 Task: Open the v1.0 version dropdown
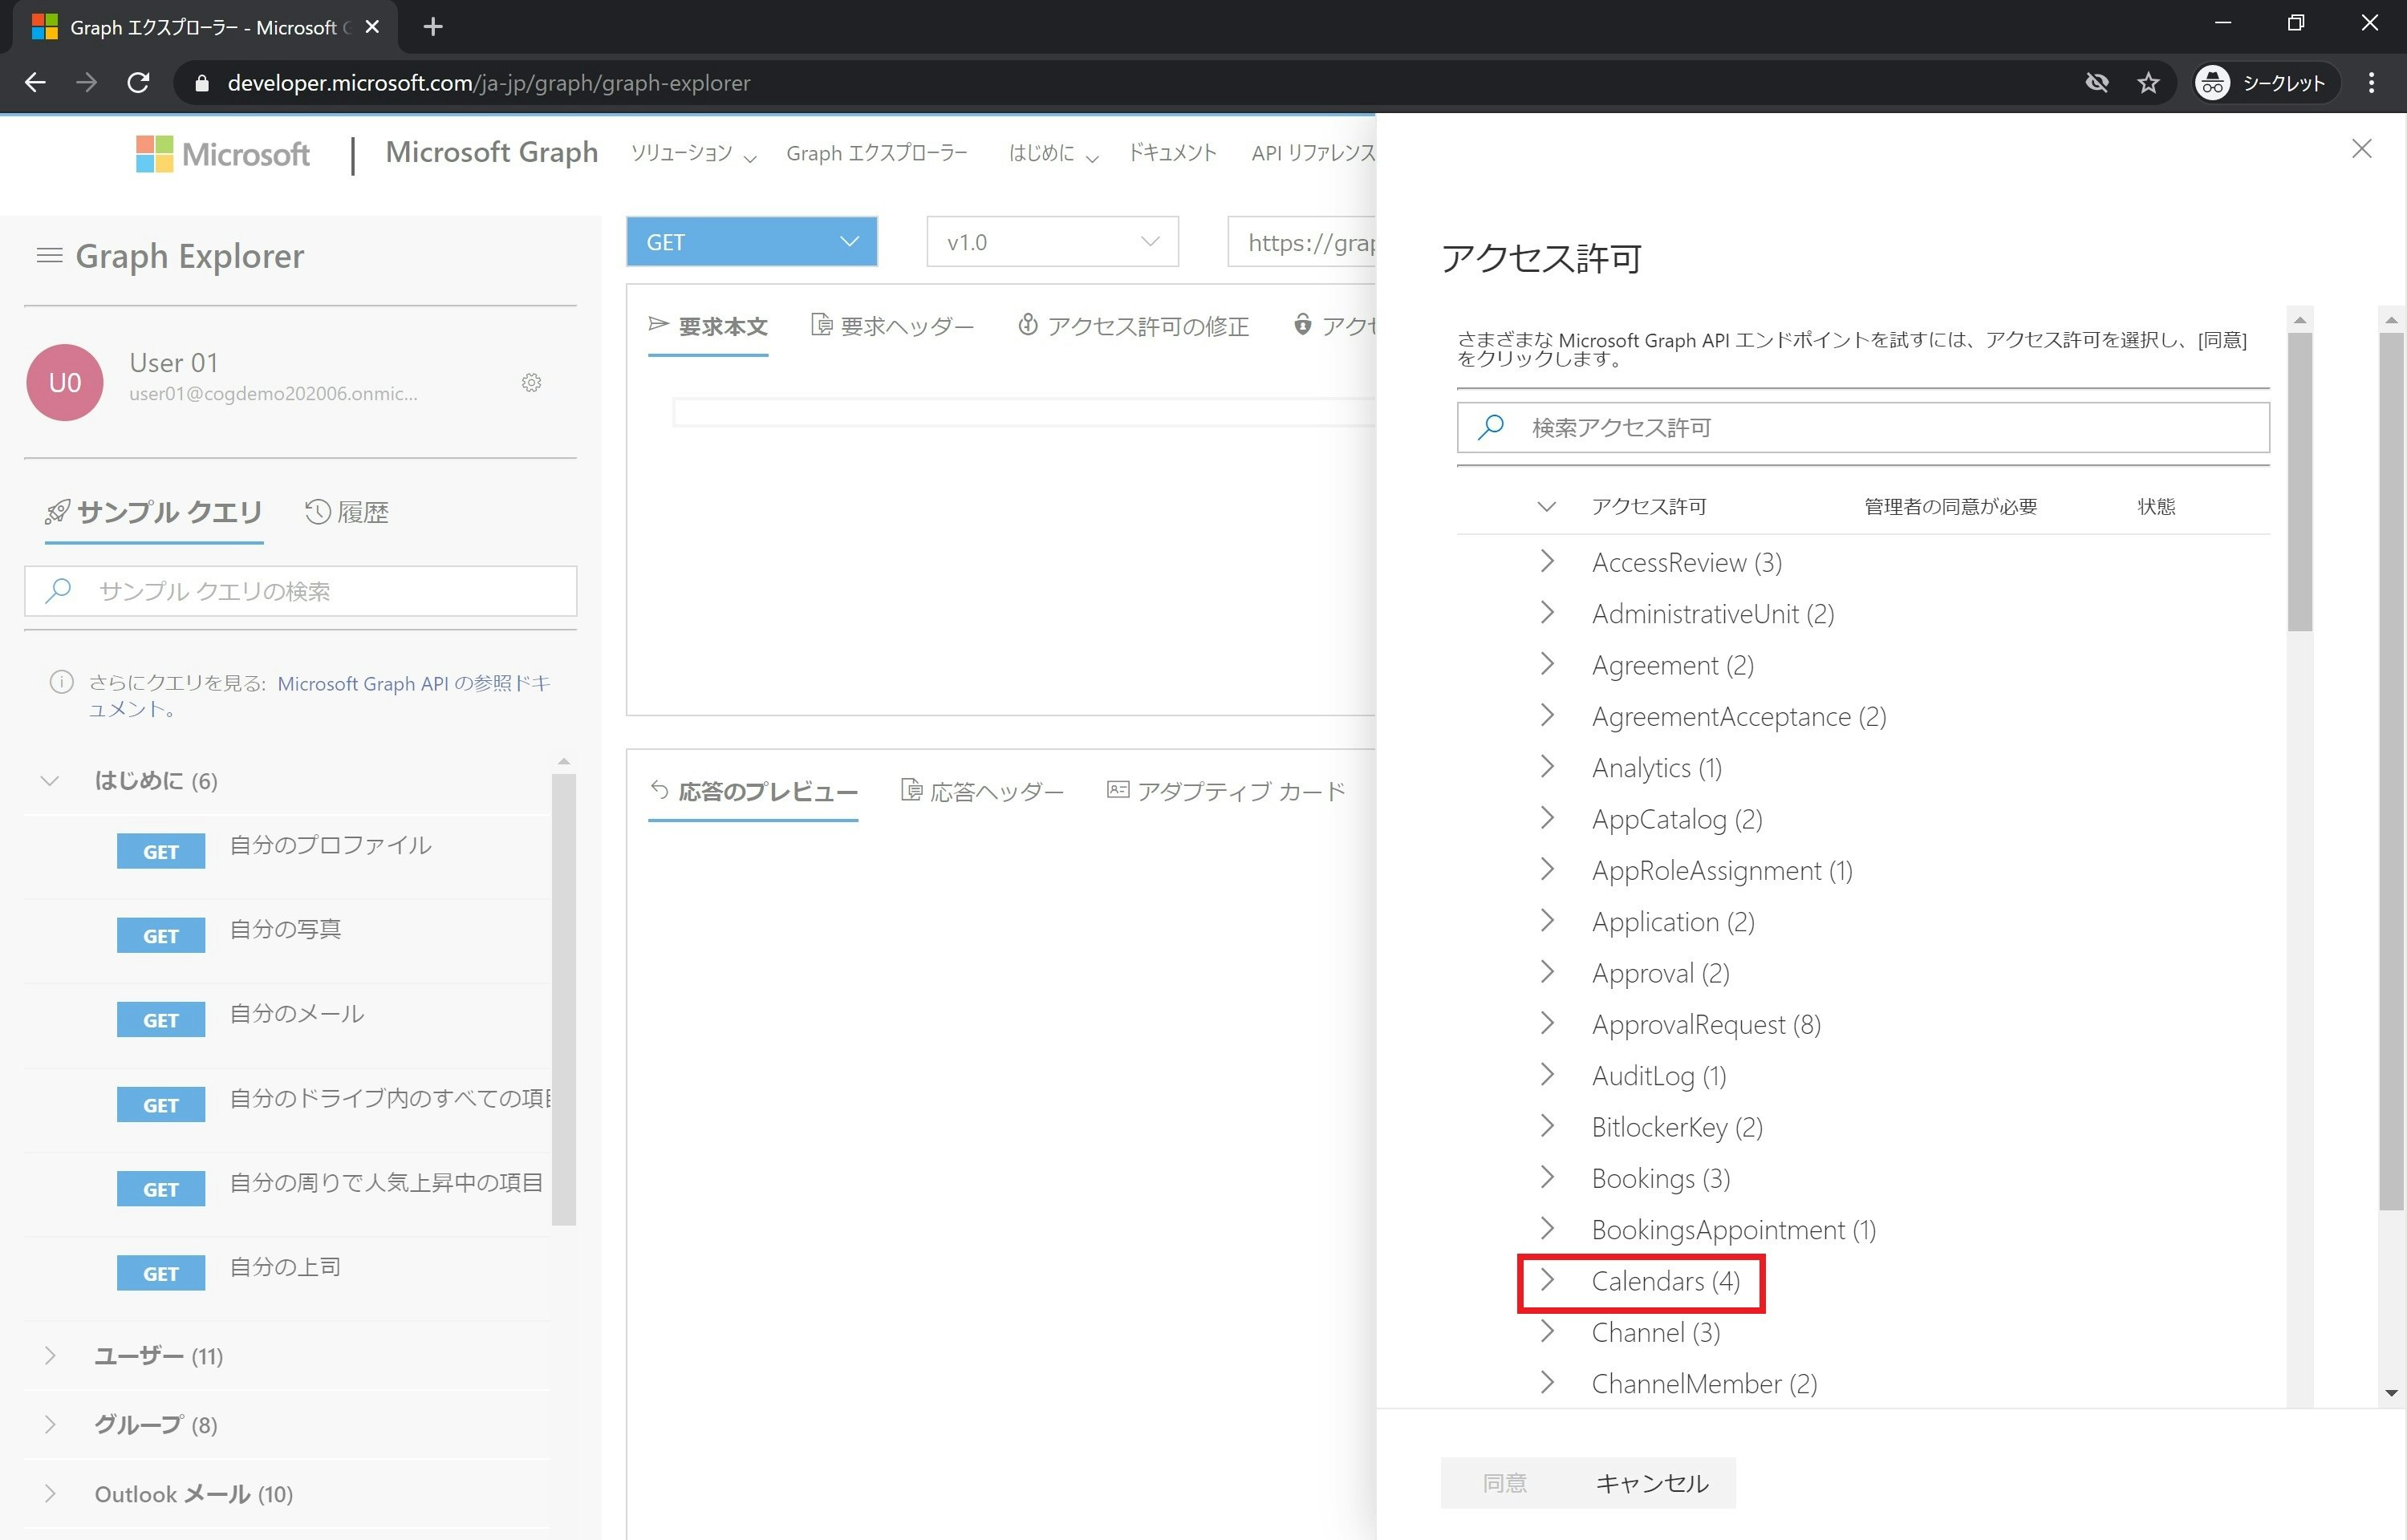[1052, 242]
